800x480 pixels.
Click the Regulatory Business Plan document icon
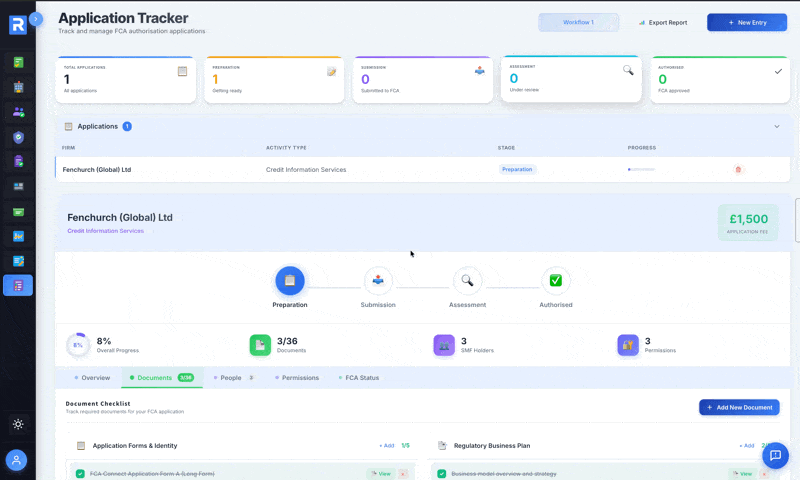[442, 446]
